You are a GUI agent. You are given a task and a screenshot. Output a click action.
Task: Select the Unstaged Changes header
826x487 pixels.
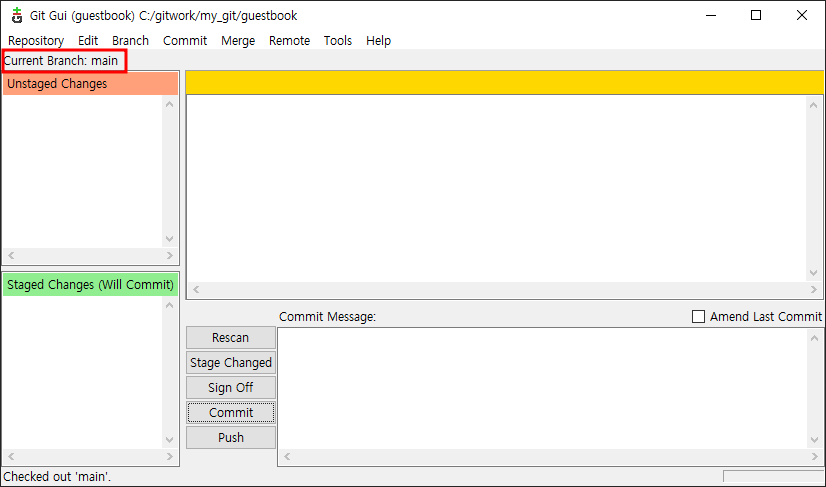[x=91, y=84]
